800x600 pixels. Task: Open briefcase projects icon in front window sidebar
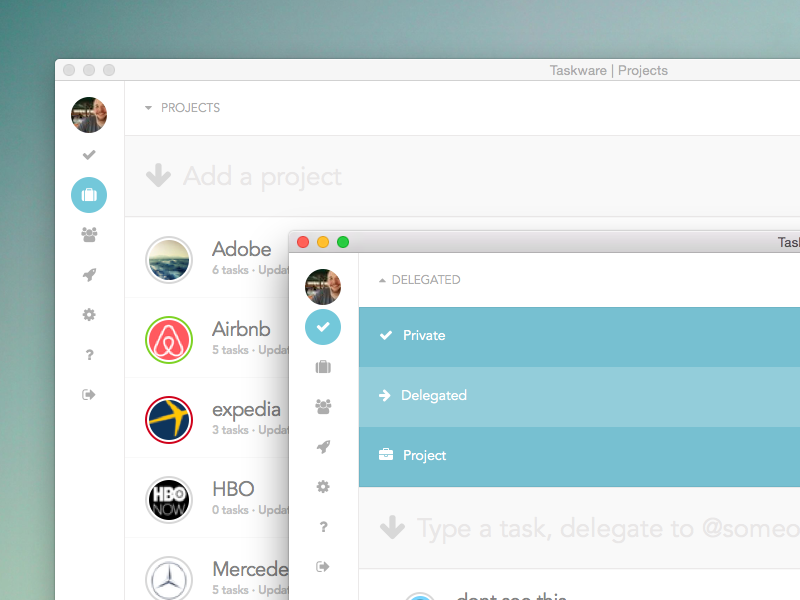pos(323,367)
